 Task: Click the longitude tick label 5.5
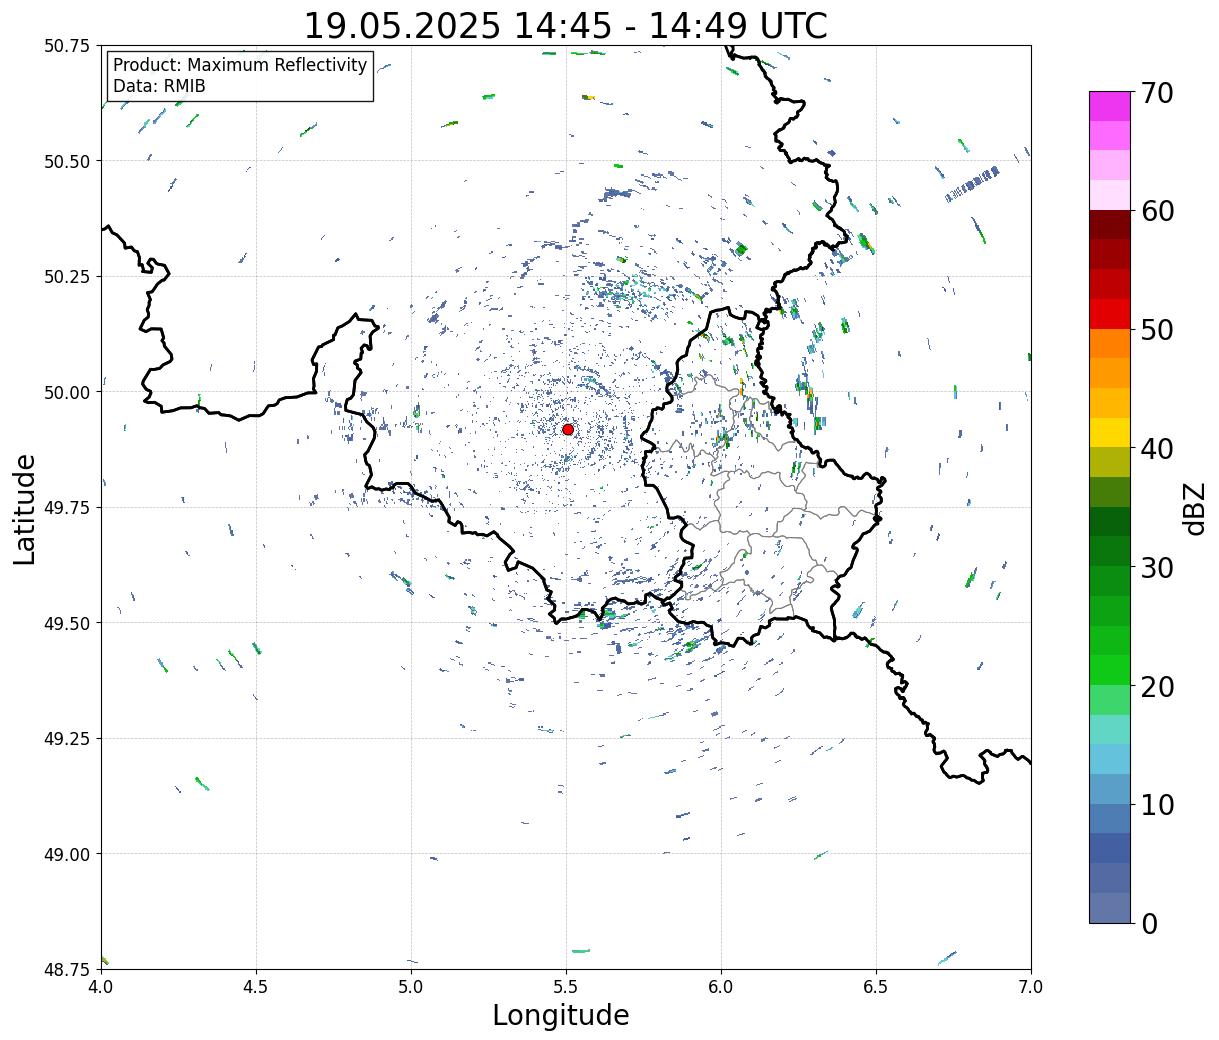[x=566, y=987]
